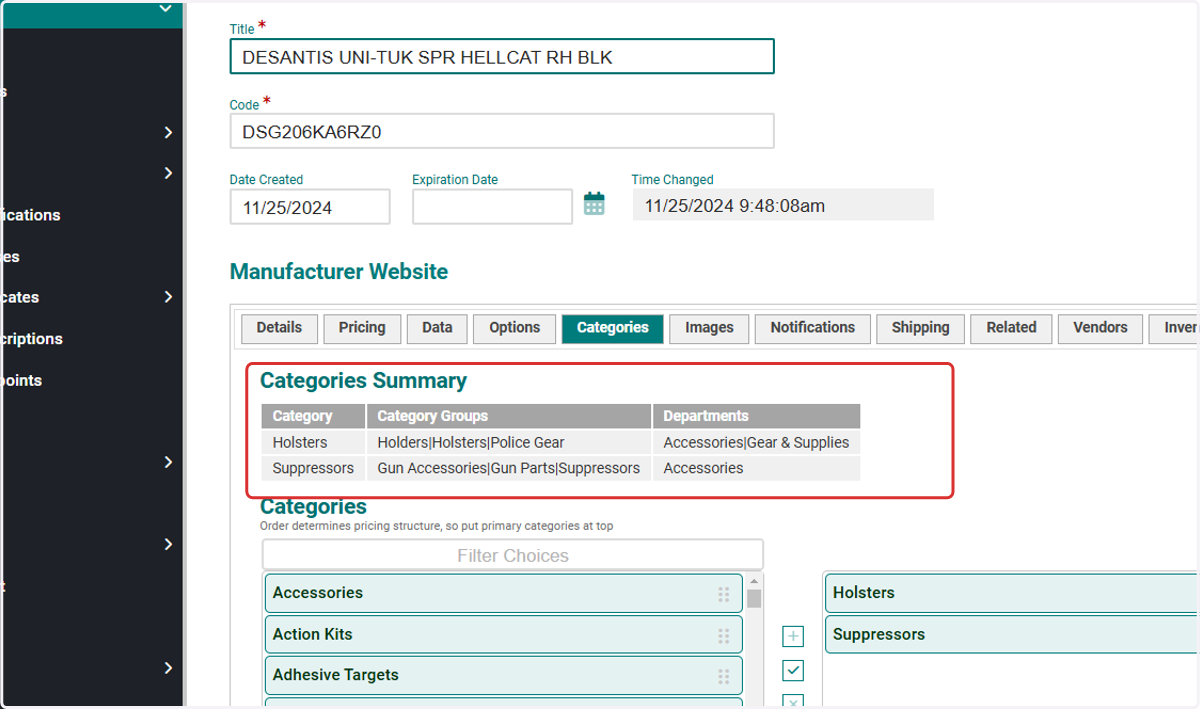1200x709 pixels.
Task: Select Action Kits in the available list
Action: [x=504, y=634]
